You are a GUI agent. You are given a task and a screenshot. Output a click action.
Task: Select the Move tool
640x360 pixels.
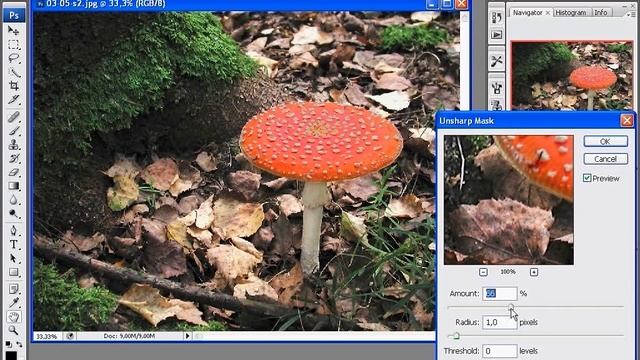(13, 31)
